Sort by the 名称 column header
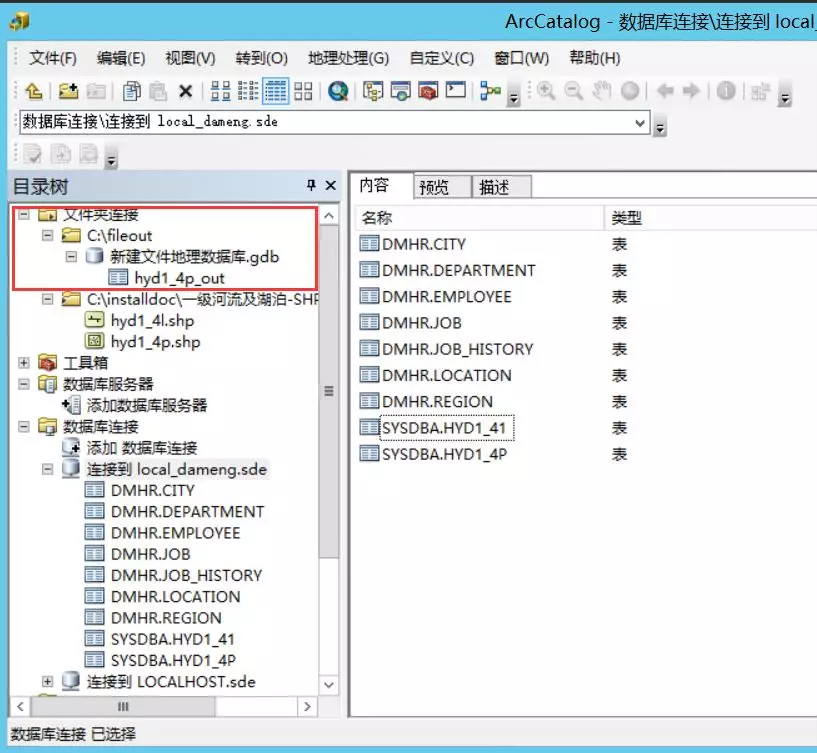817x753 pixels. pos(479,218)
